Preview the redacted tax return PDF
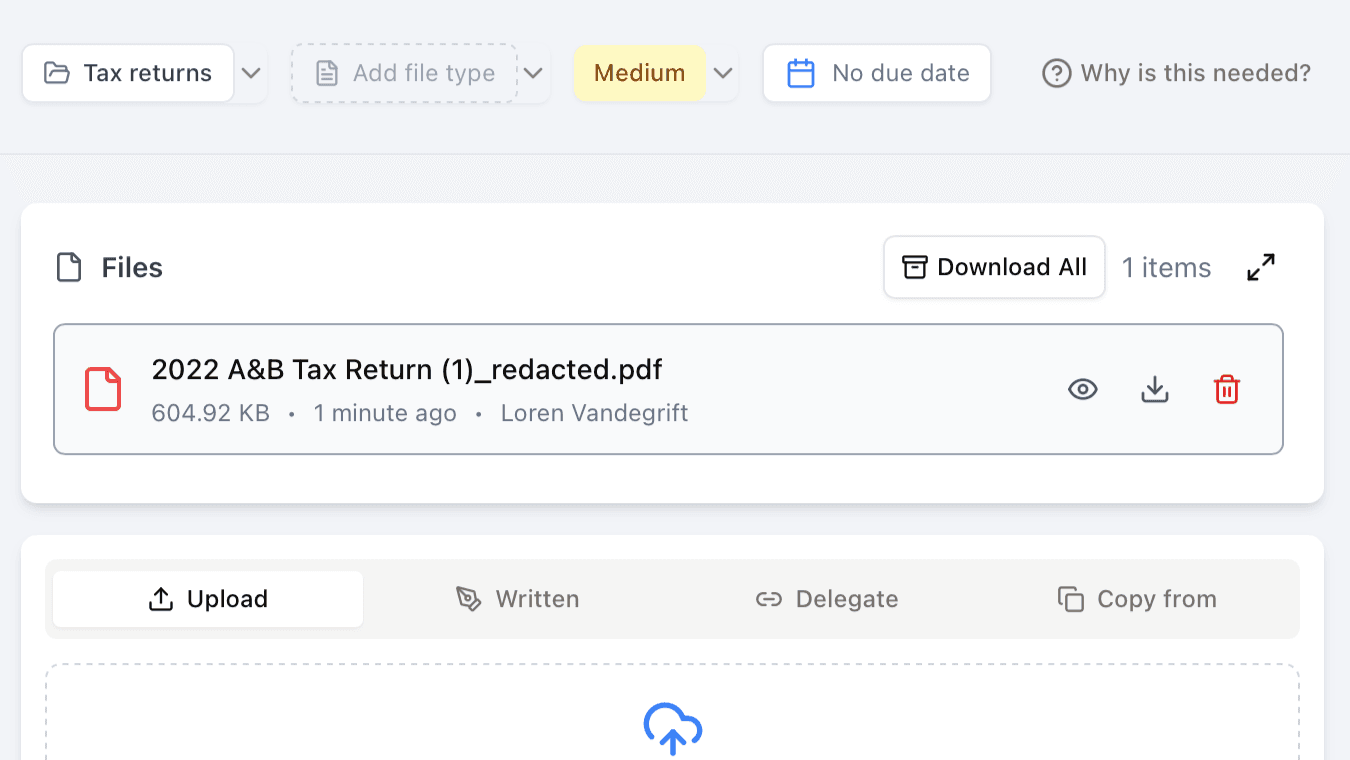The image size is (1350, 760). 1082,389
